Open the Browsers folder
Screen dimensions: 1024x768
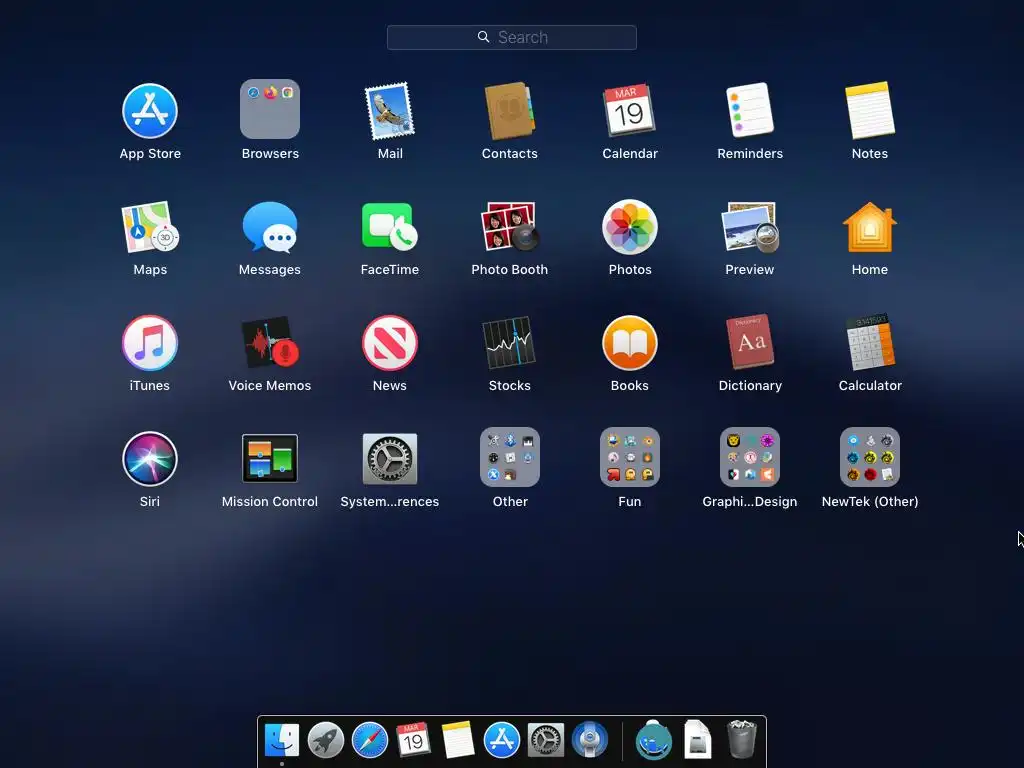pyautogui.click(x=270, y=109)
